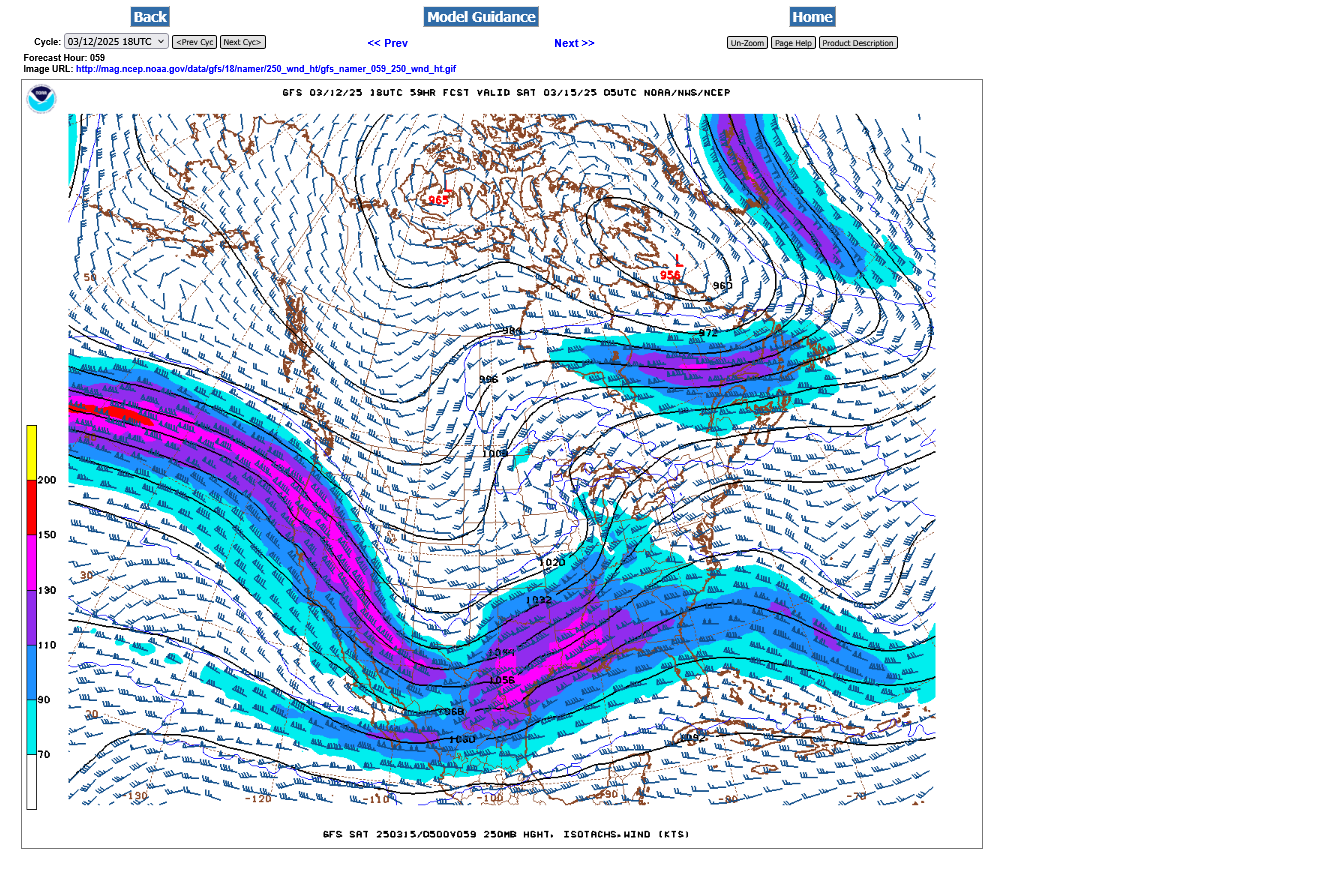Click the purple swatch in the wind legend
The width and height of the screenshot is (1321, 873).
coord(32,617)
